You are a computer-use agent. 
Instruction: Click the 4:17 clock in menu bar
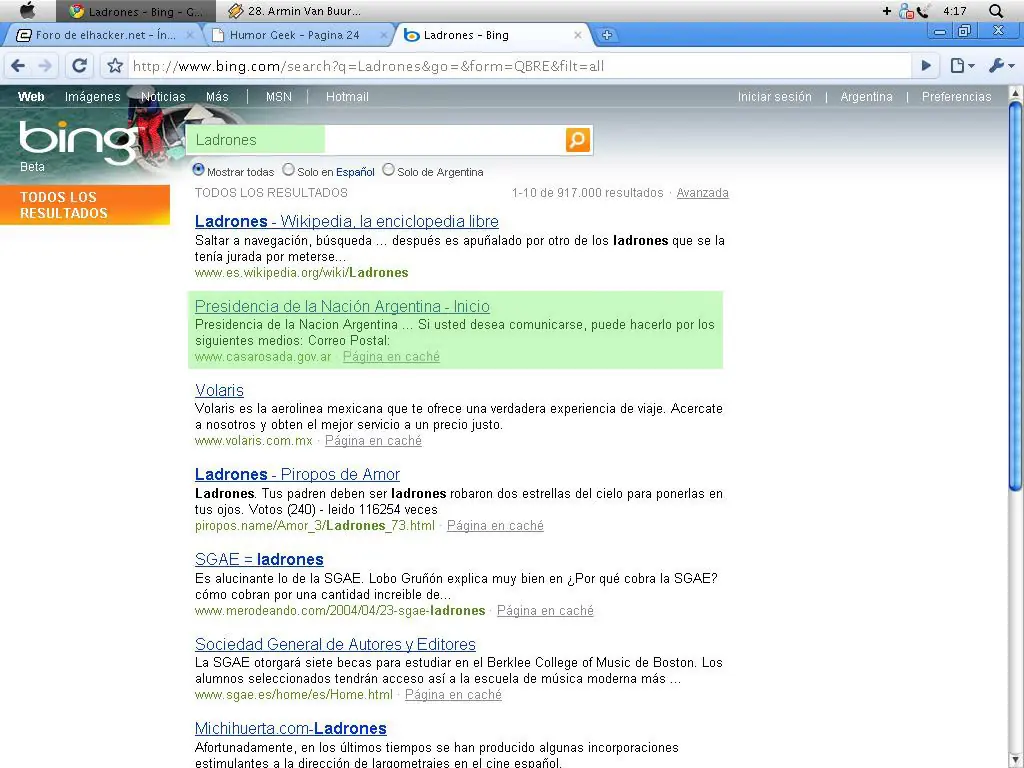tap(954, 11)
